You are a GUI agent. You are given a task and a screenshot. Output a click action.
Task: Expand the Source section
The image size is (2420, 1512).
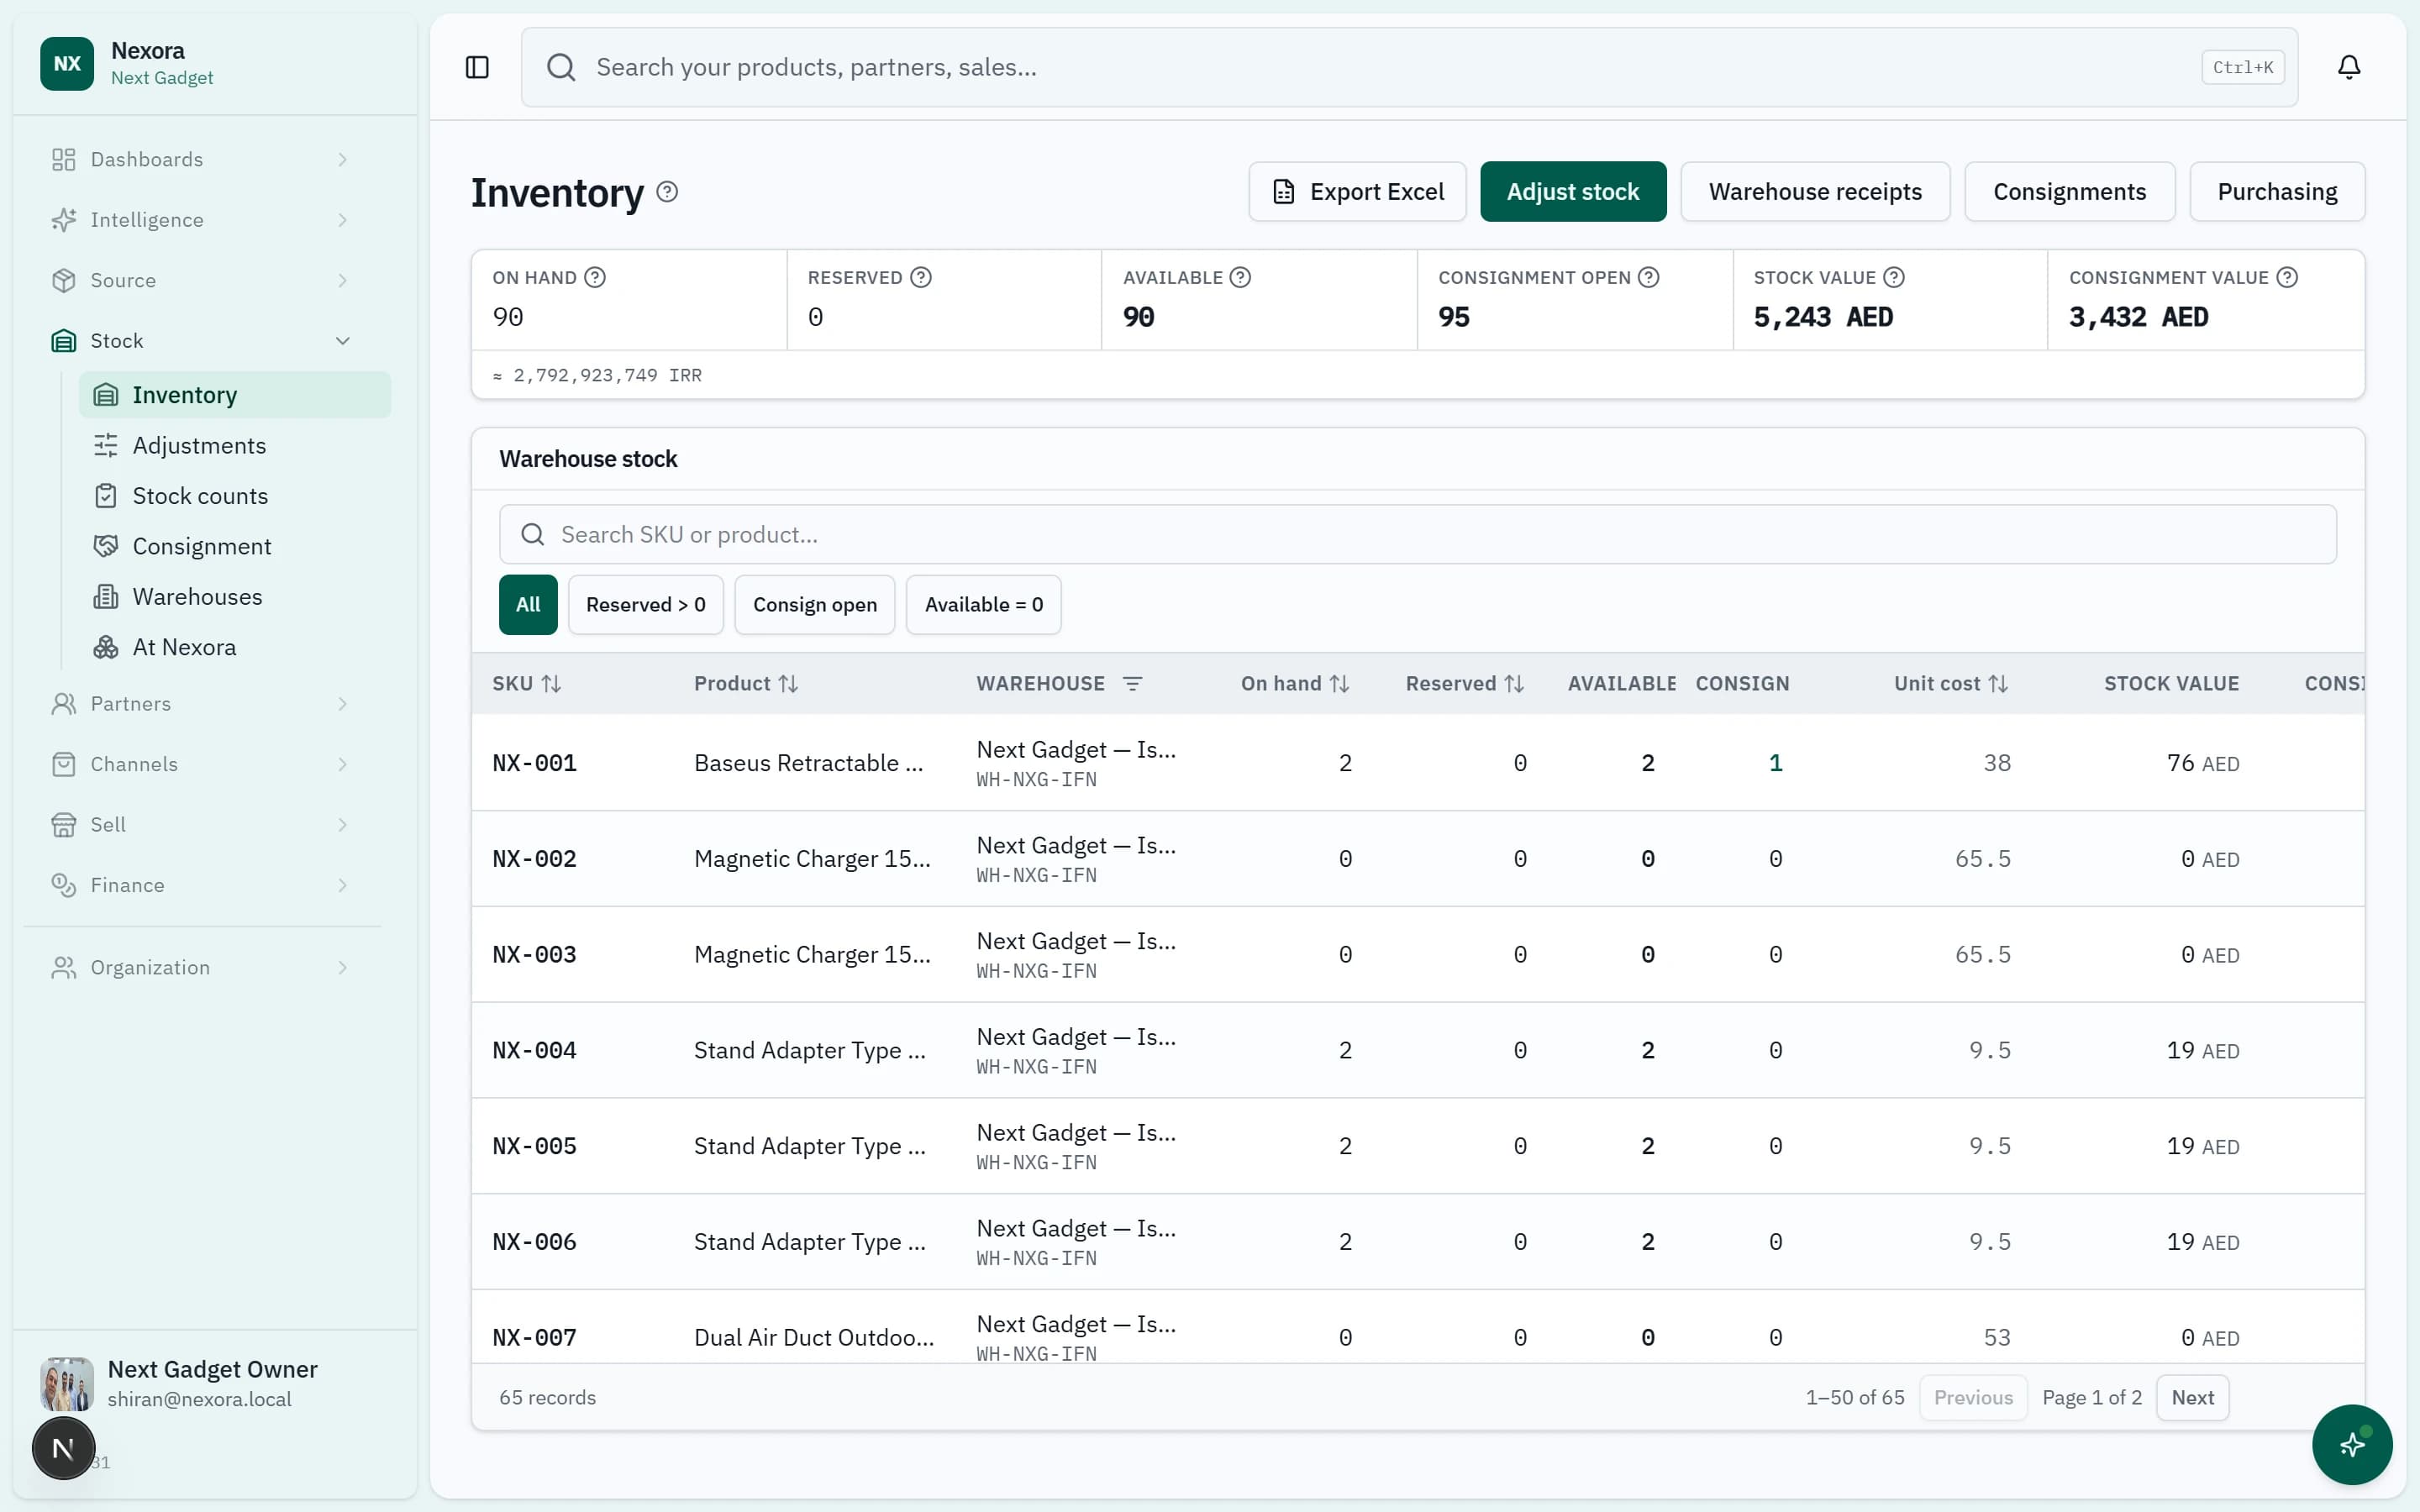click(x=201, y=281)
